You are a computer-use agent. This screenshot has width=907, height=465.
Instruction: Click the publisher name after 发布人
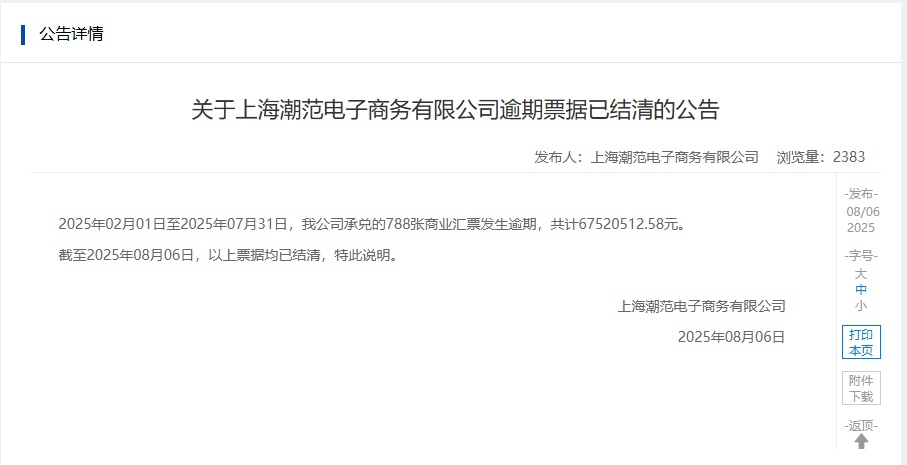tap(674, 157)
